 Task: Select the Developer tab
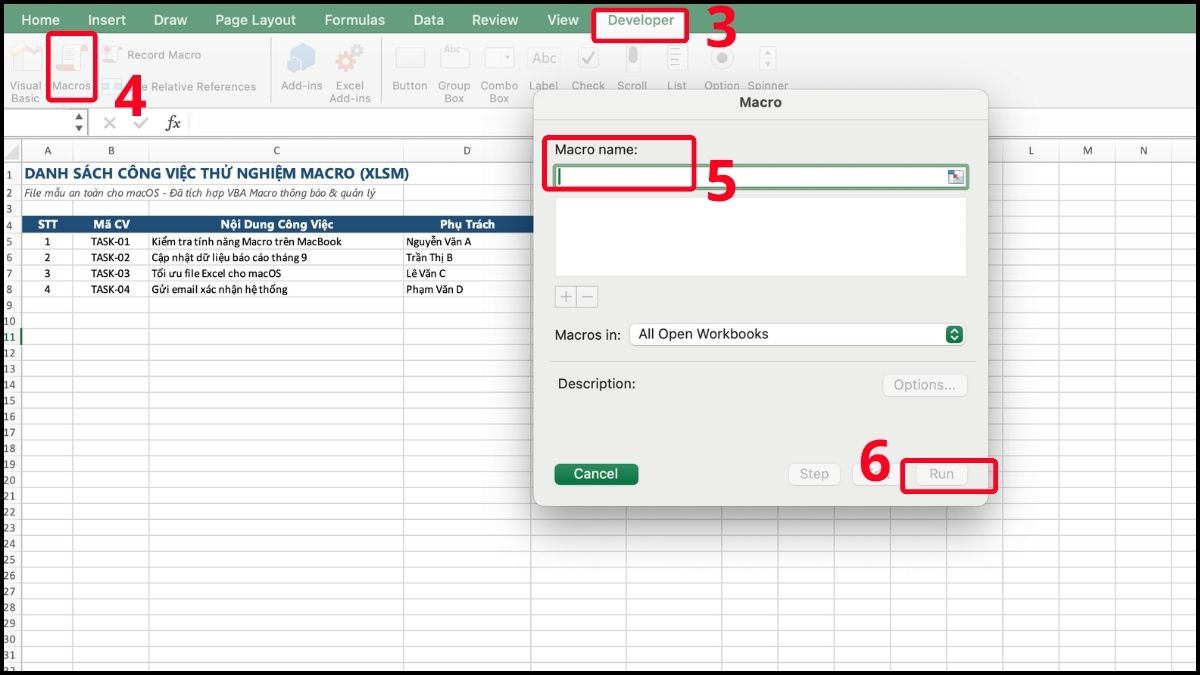pyautogui.click(x=641, y=20)
